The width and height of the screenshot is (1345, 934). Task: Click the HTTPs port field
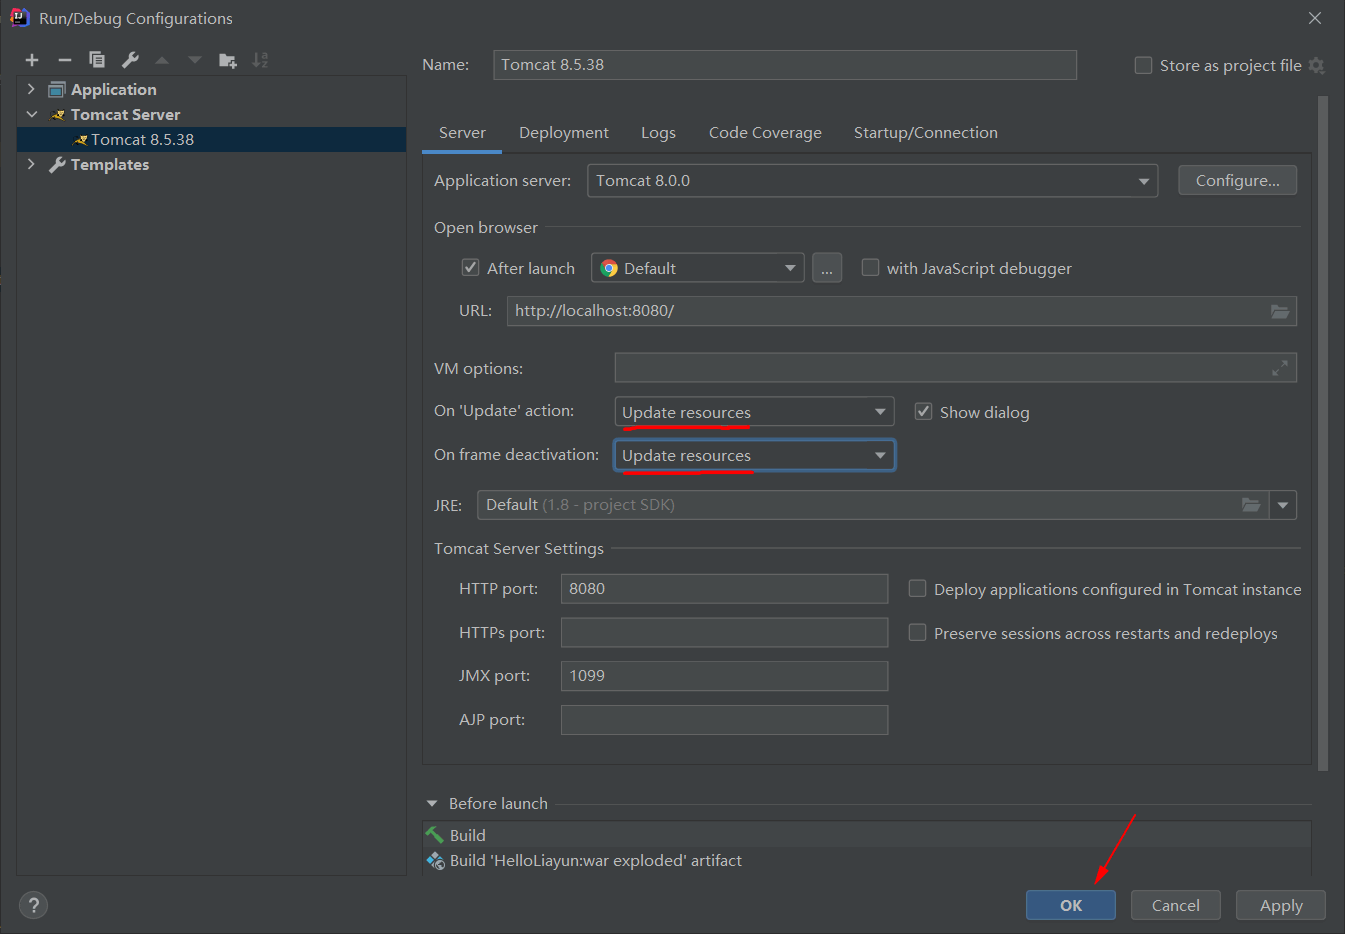724,632
